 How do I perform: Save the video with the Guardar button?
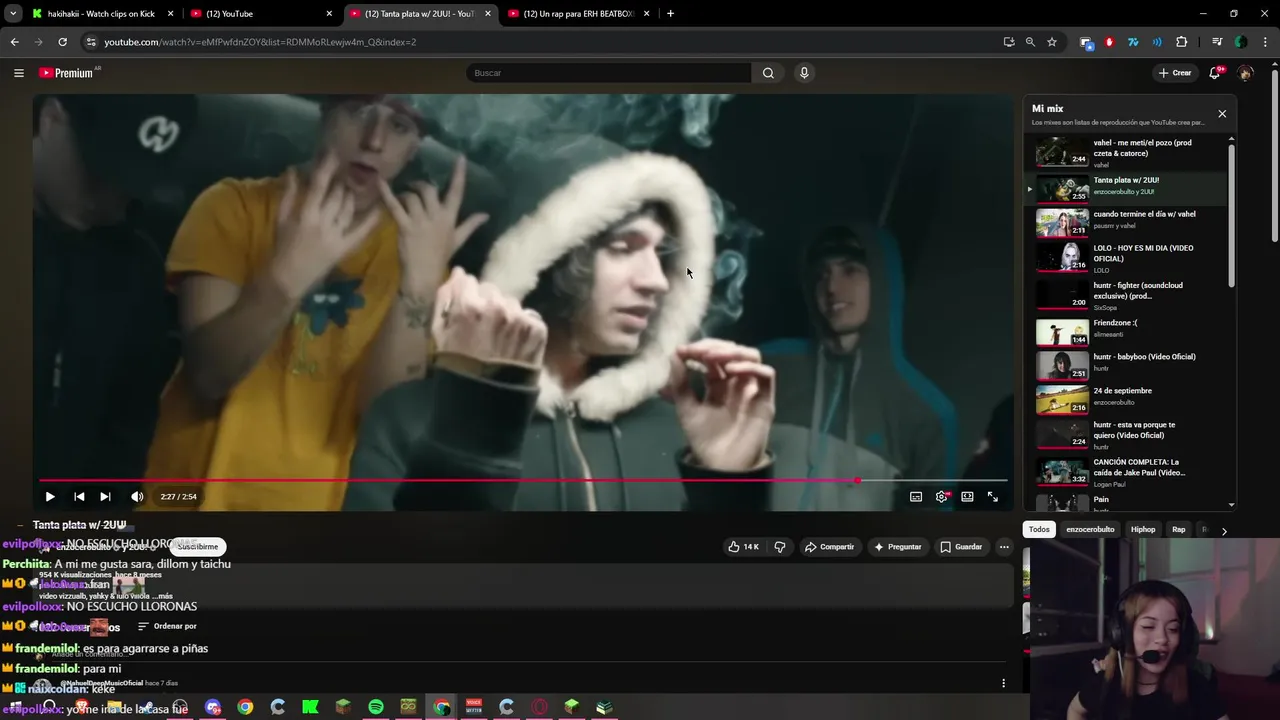pos(961,547)
